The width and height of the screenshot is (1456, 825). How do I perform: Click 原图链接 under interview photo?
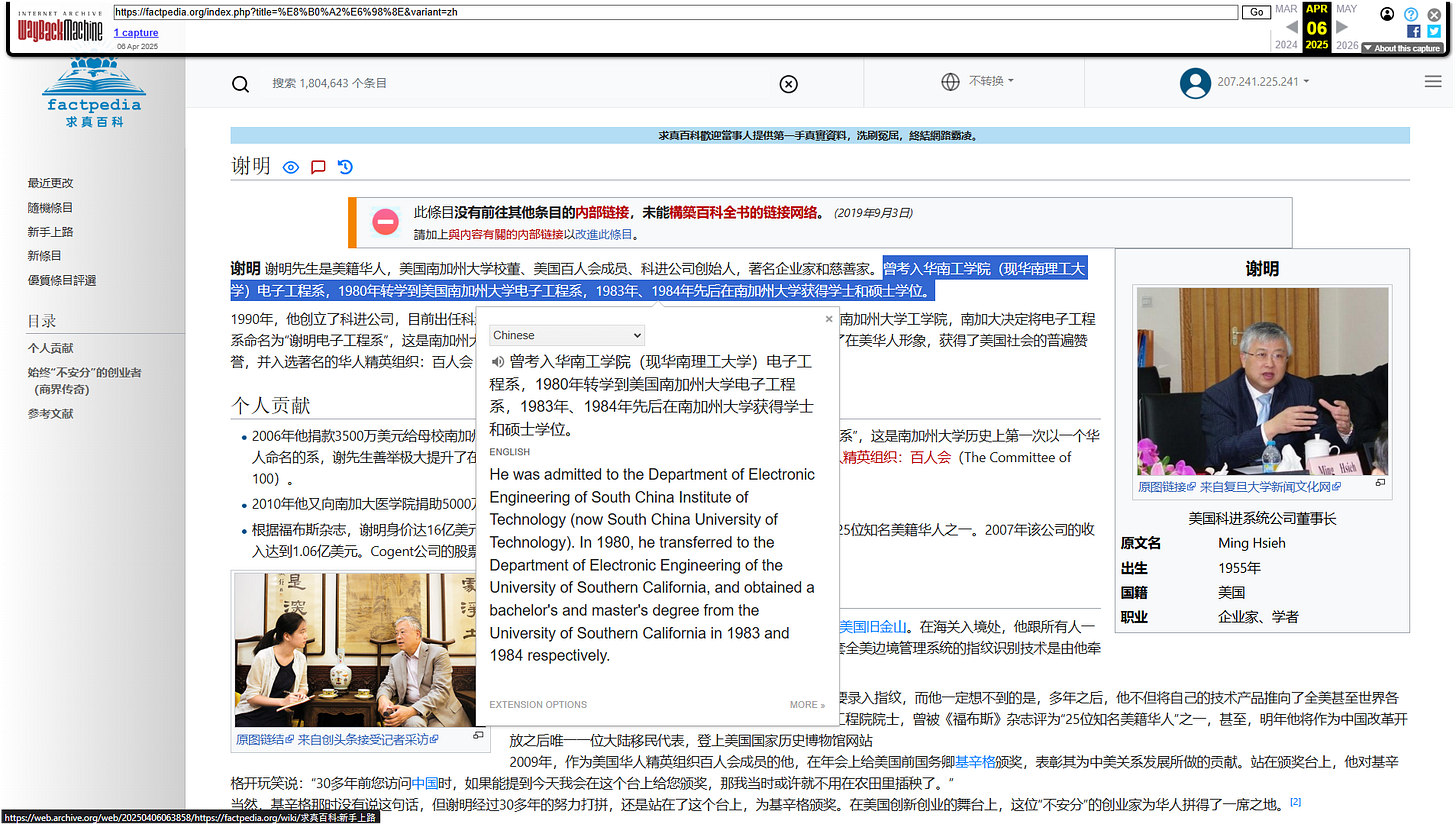[263, 740]
